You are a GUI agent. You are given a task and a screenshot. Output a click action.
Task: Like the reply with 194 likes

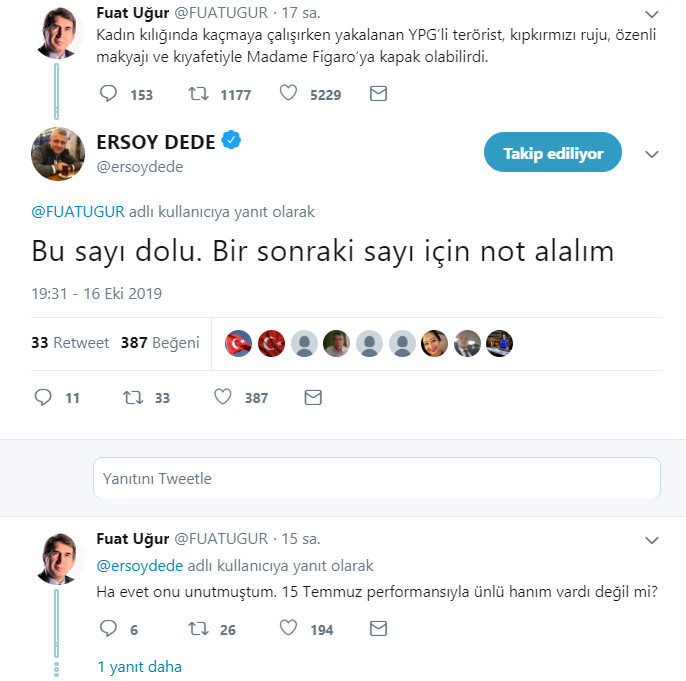pos(288,629)
